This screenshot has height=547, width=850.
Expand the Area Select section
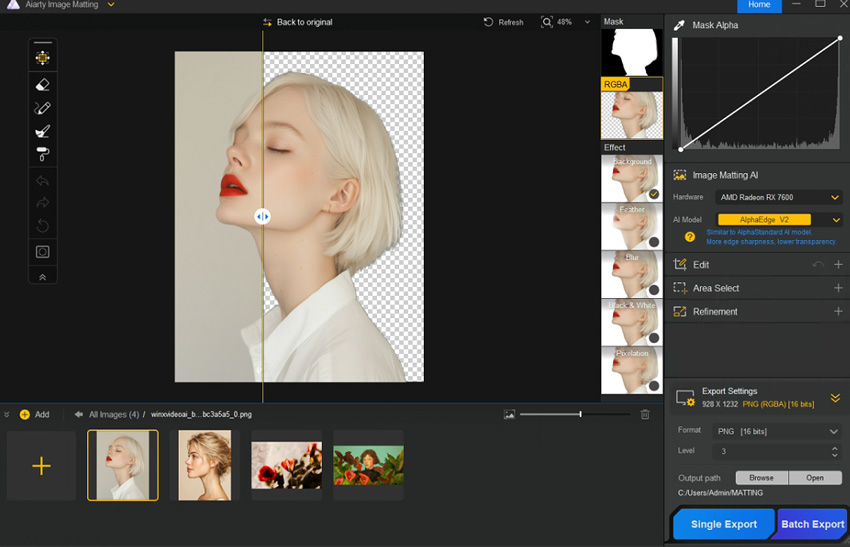coord(838,288)
